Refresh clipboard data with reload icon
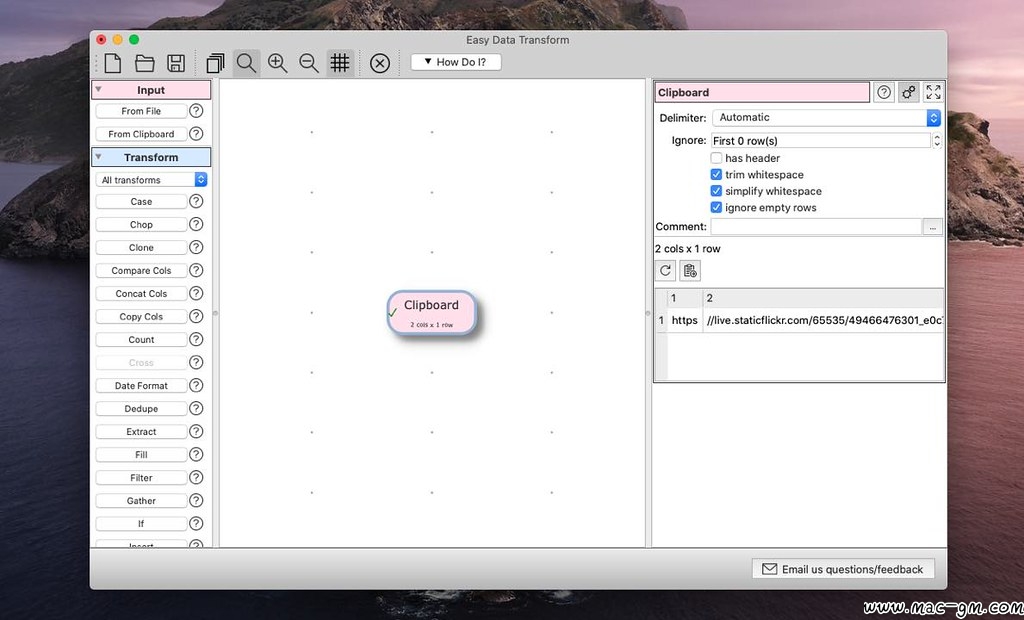The height and width of the screenshot is (620, 1024). [x=665, y=270]
